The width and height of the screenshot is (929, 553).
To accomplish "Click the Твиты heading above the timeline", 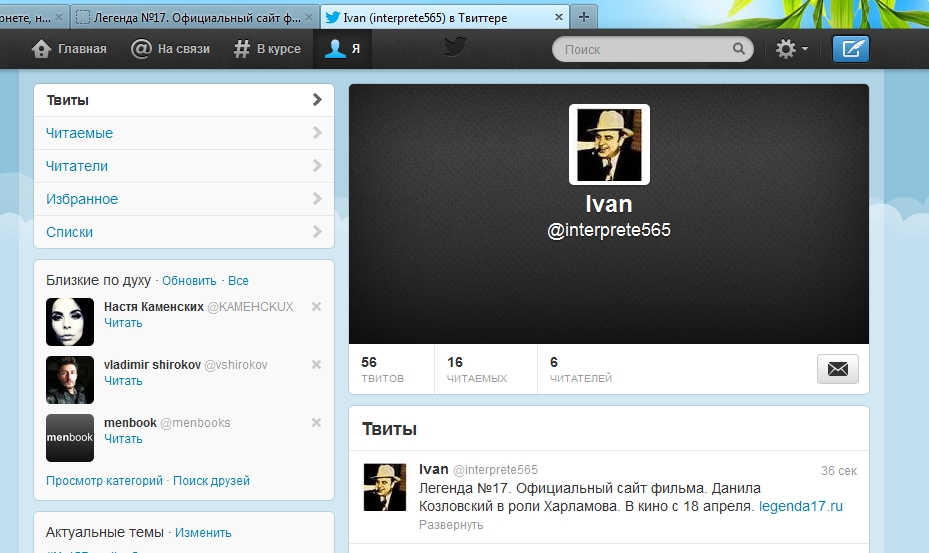I will 389,429.
